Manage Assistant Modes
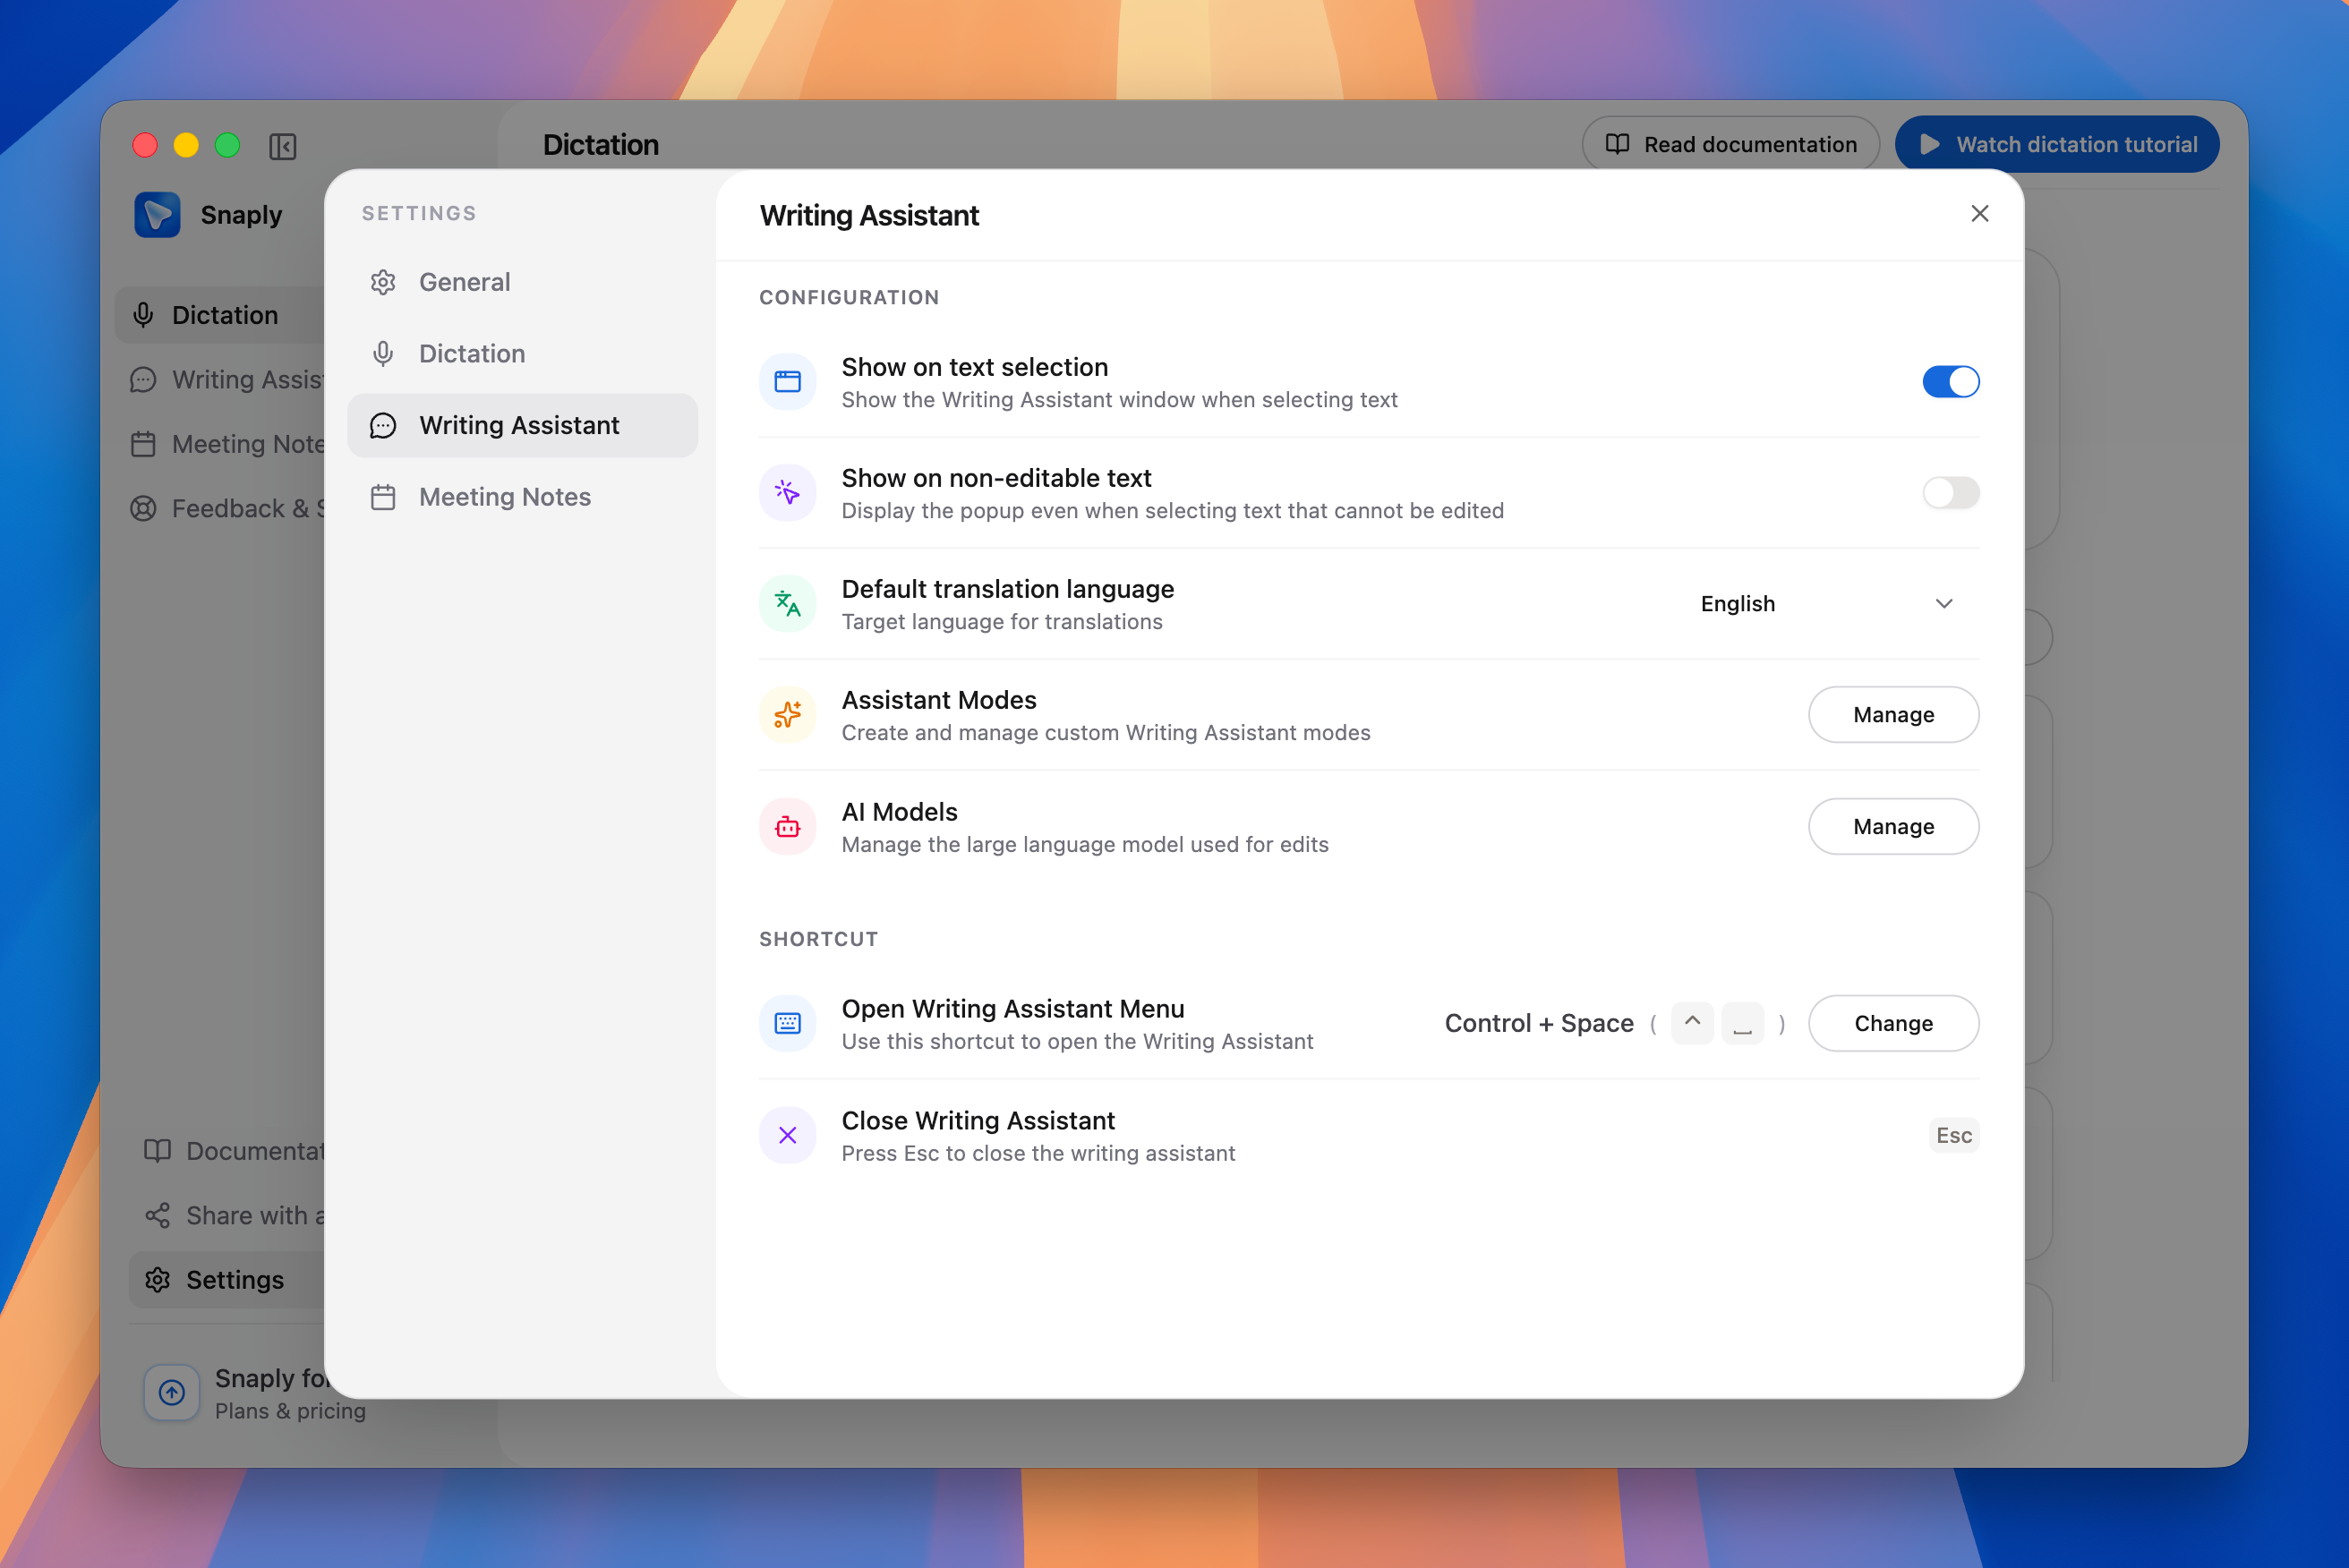 tap(1893, 715)
